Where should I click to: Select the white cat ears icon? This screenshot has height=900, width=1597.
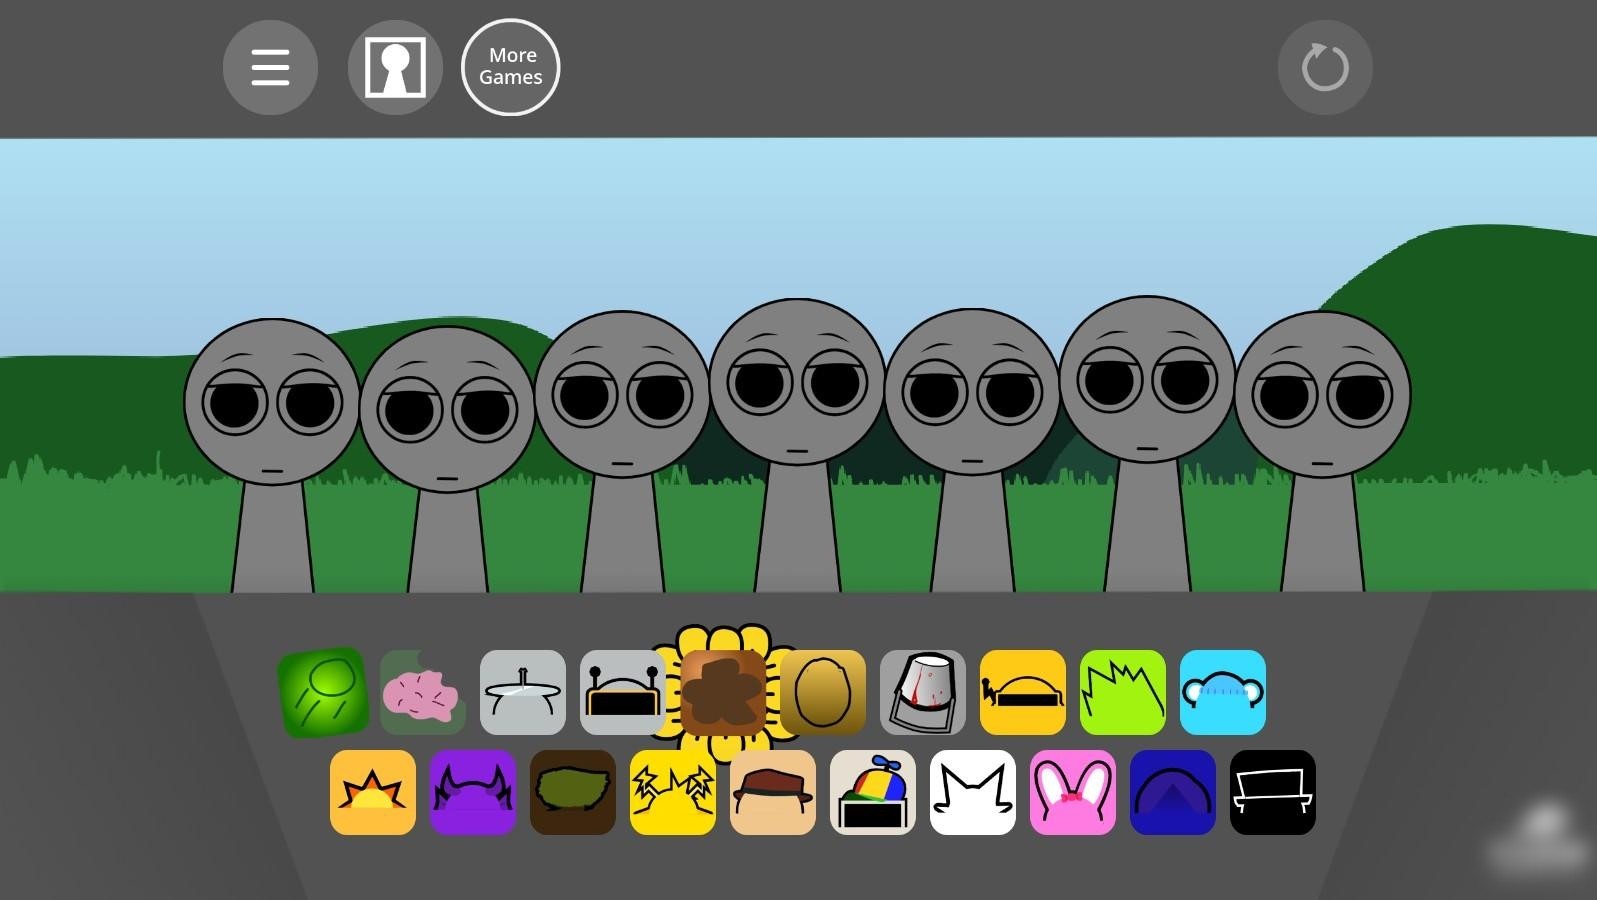click(973, 792)
